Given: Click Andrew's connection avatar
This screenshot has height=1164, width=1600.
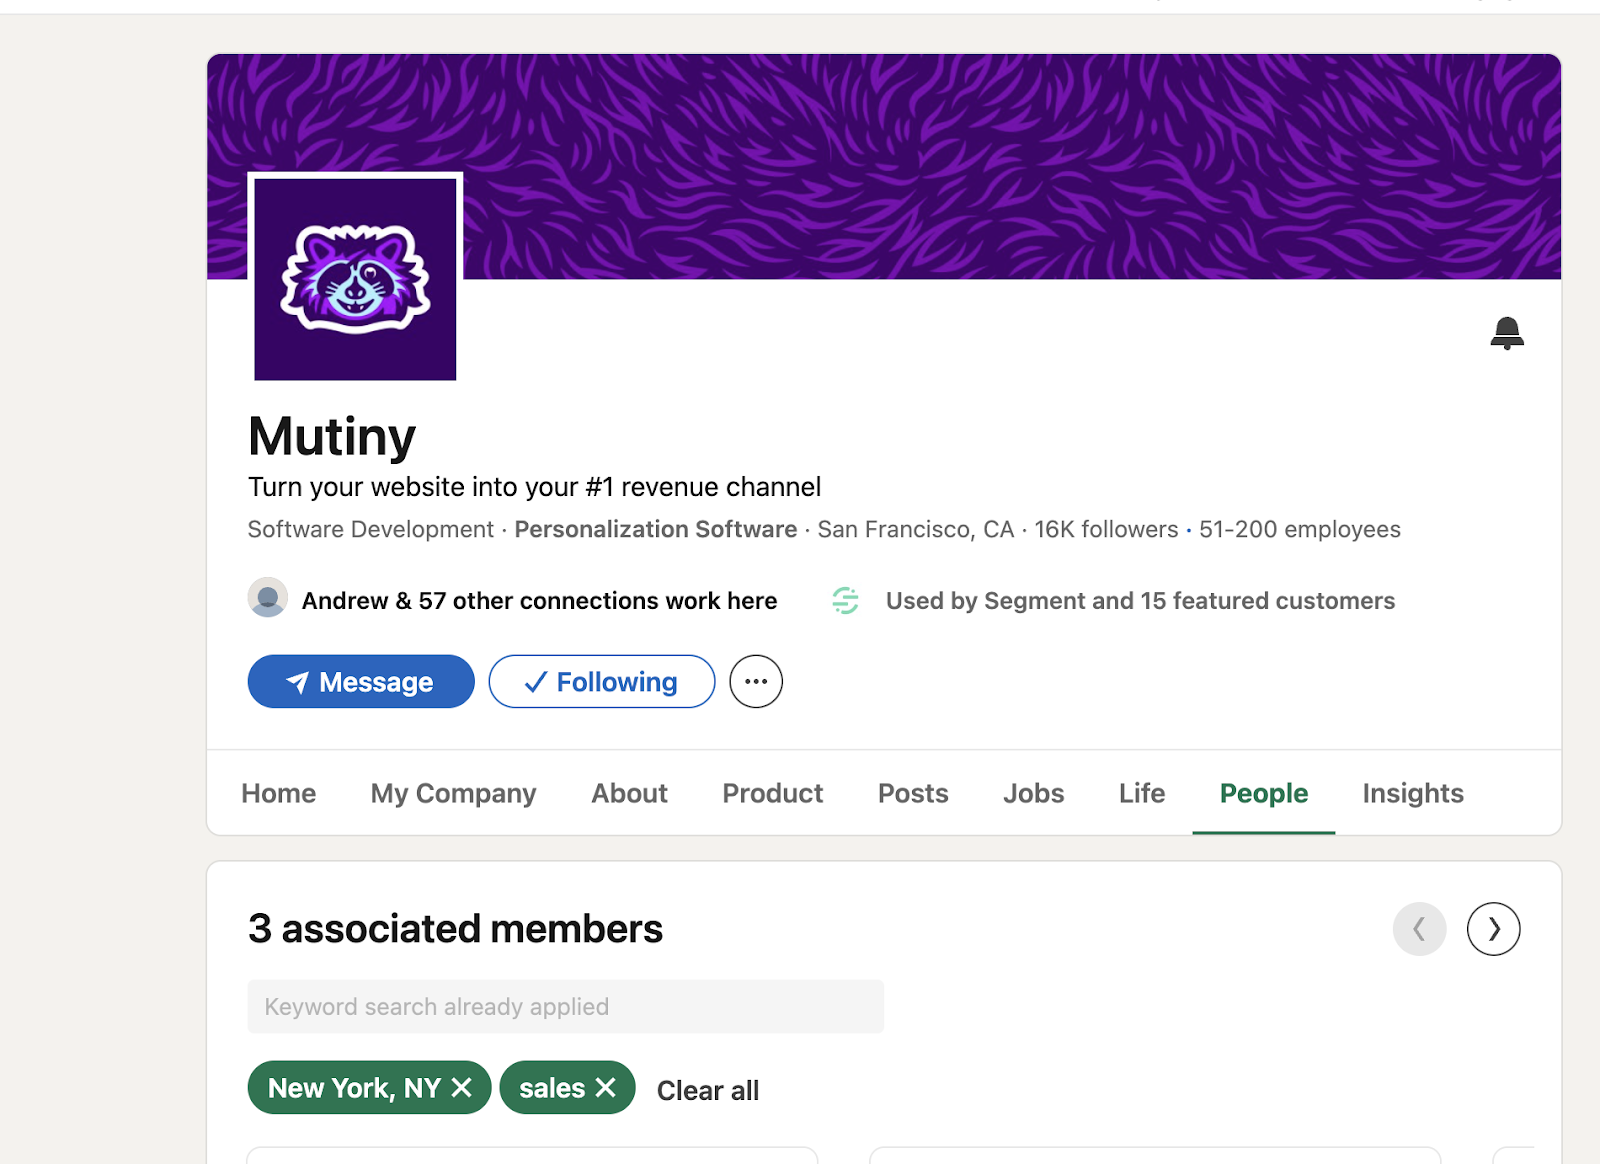Looking at the screenshot, I should tap(268, 598).
